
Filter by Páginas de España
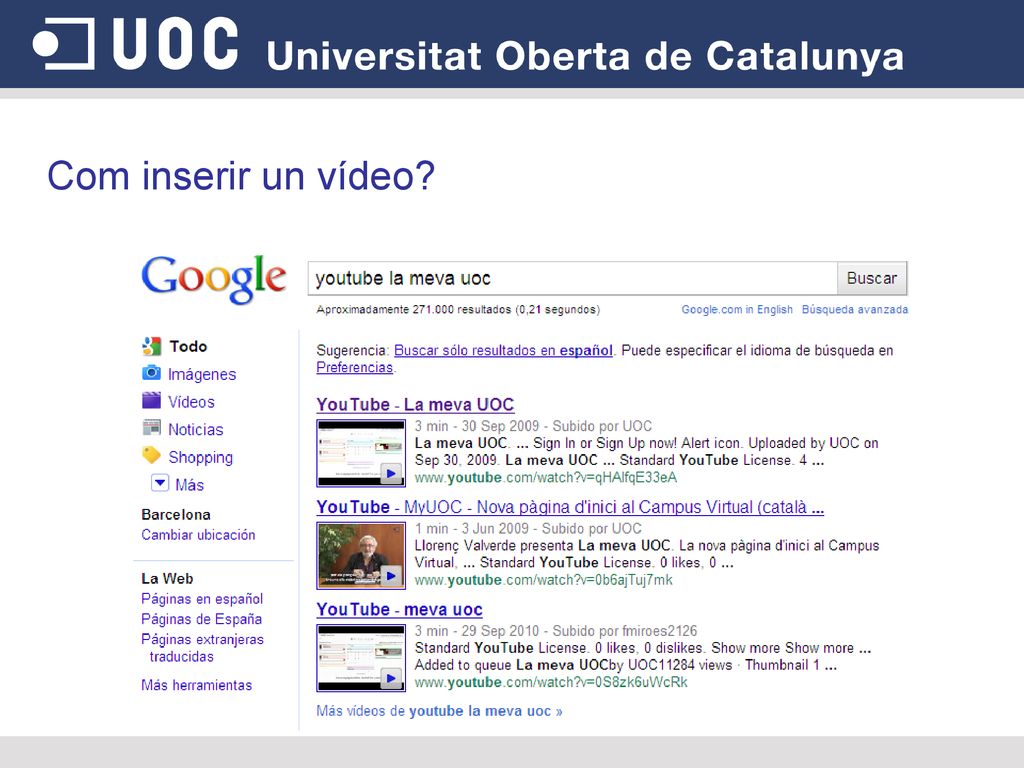pyautogui.click(x=202, y=619)
